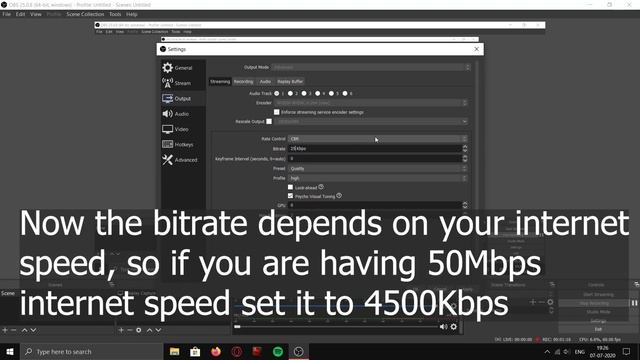Screen dimensions: 640x360
Task: Toggle Enforce streaming service encoder settings
Action: click(x=277, y=112)
